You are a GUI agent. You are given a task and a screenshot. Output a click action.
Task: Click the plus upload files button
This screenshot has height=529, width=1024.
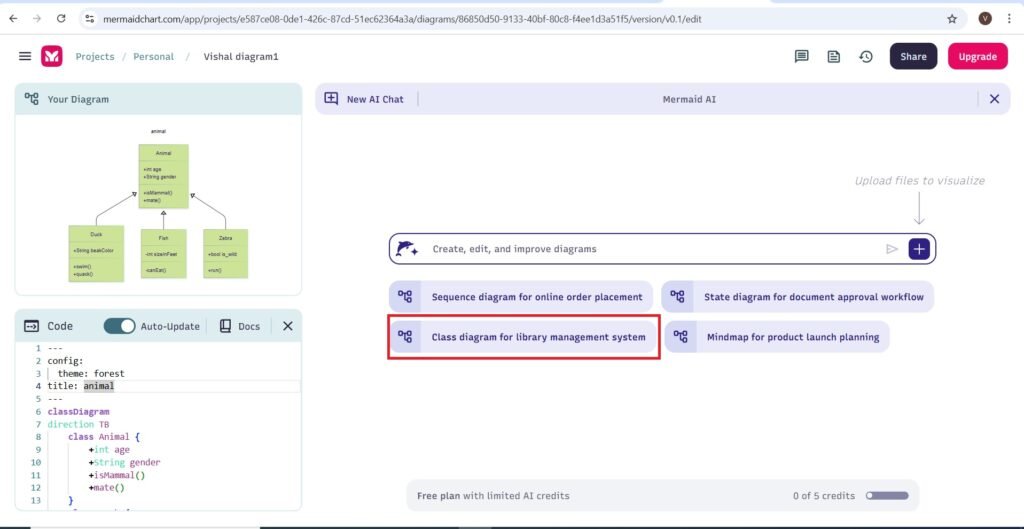(x=919, y=249)
